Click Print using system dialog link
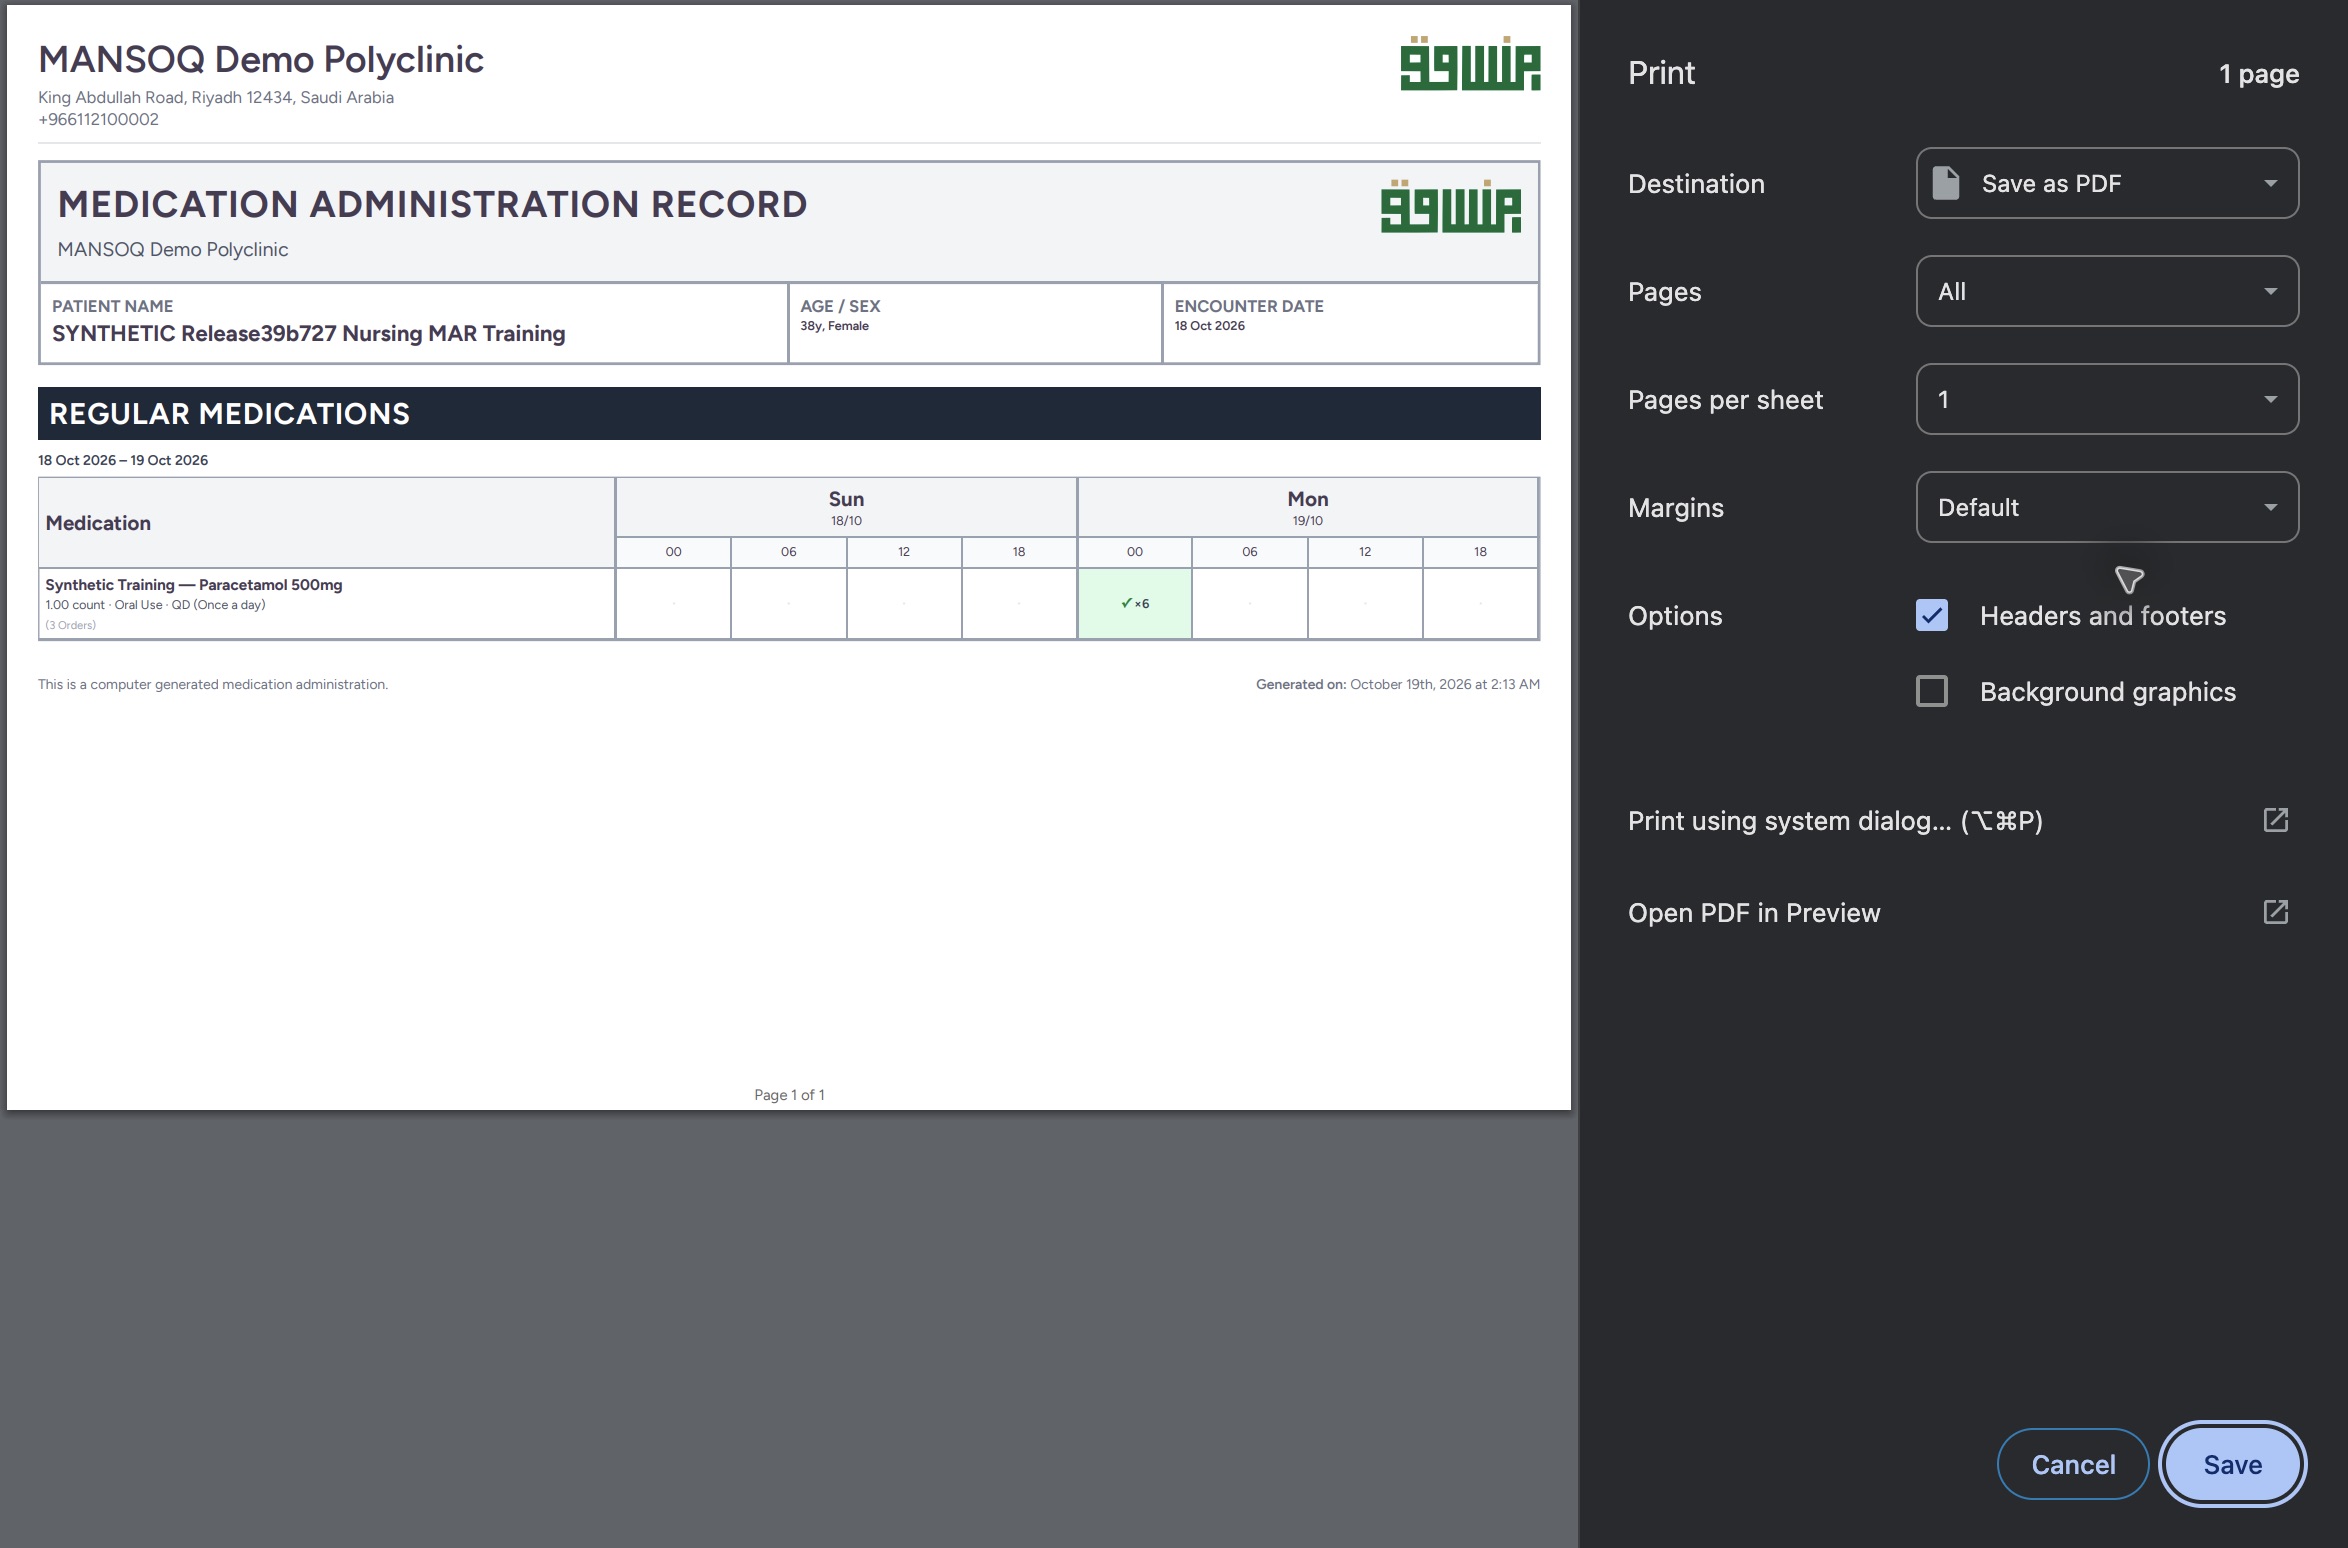The height and width of the screenshot is (1548, 2348). 1835,821
